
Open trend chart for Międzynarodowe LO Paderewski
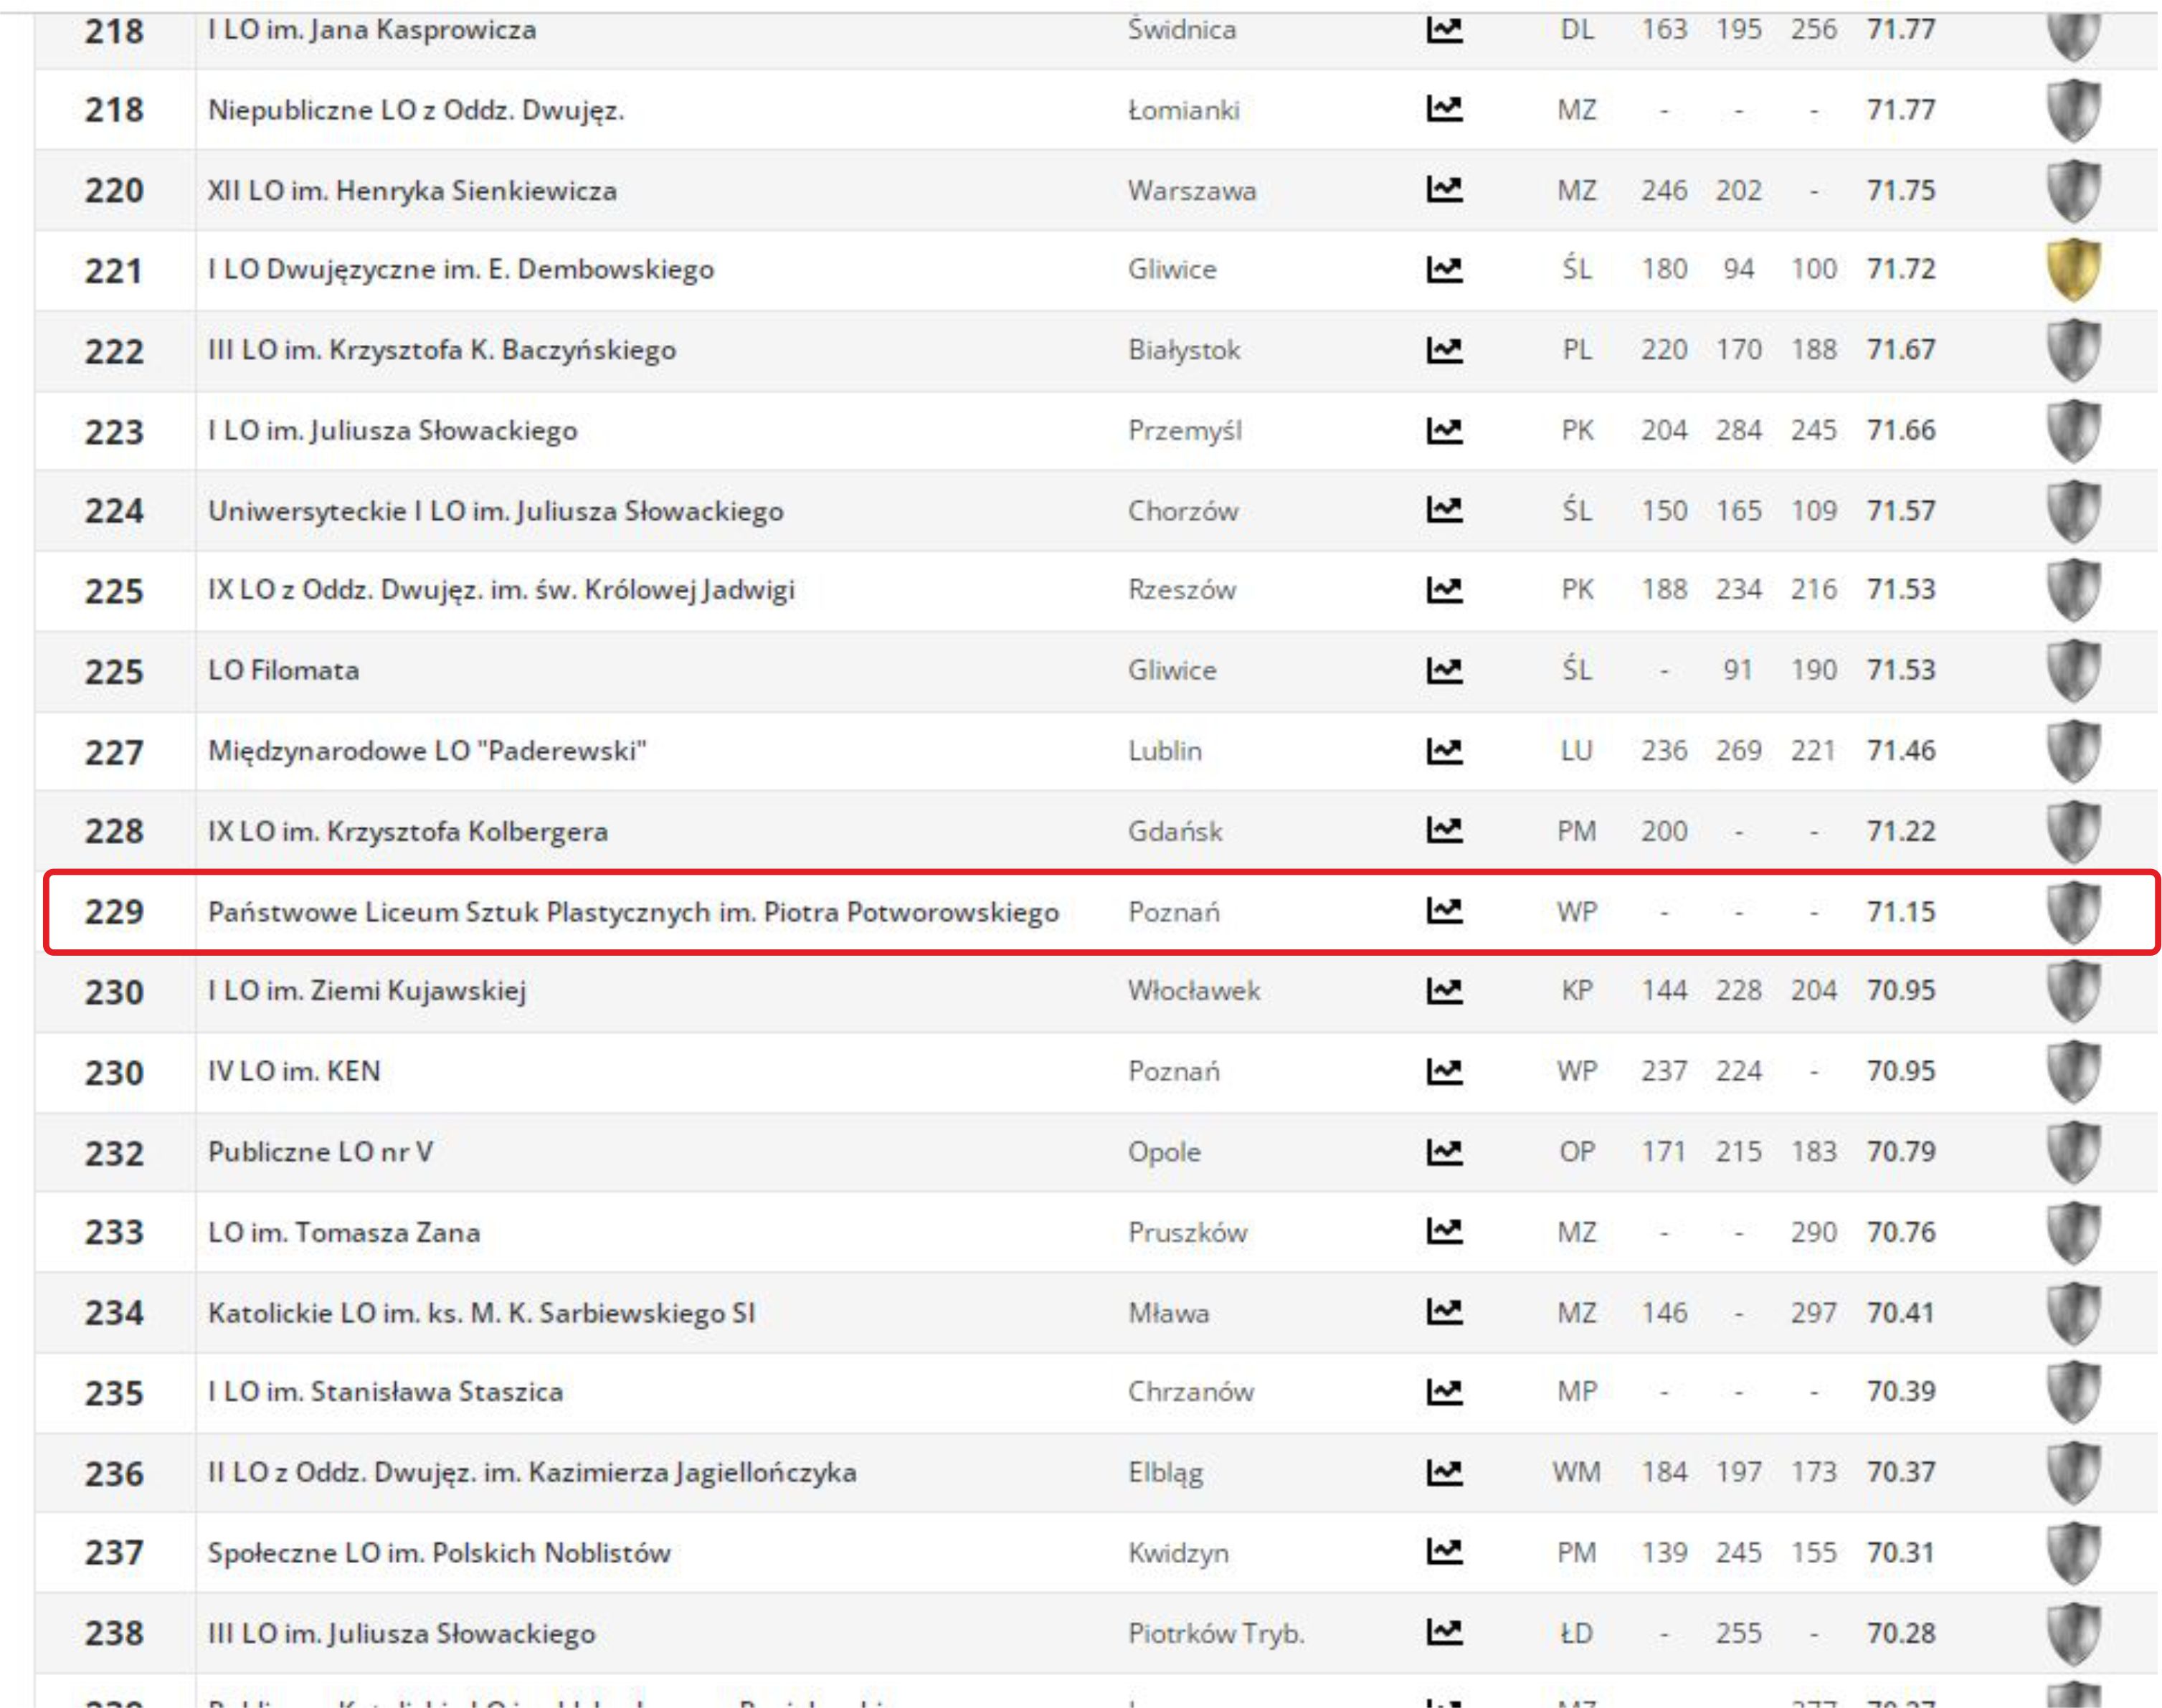1444,750
